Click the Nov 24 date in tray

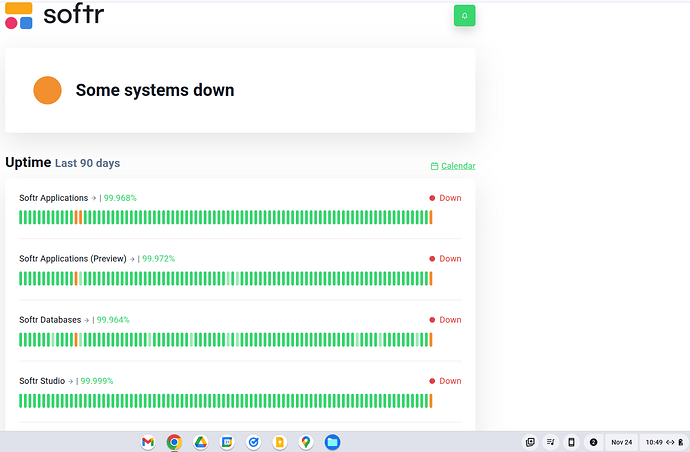point(621,442)
